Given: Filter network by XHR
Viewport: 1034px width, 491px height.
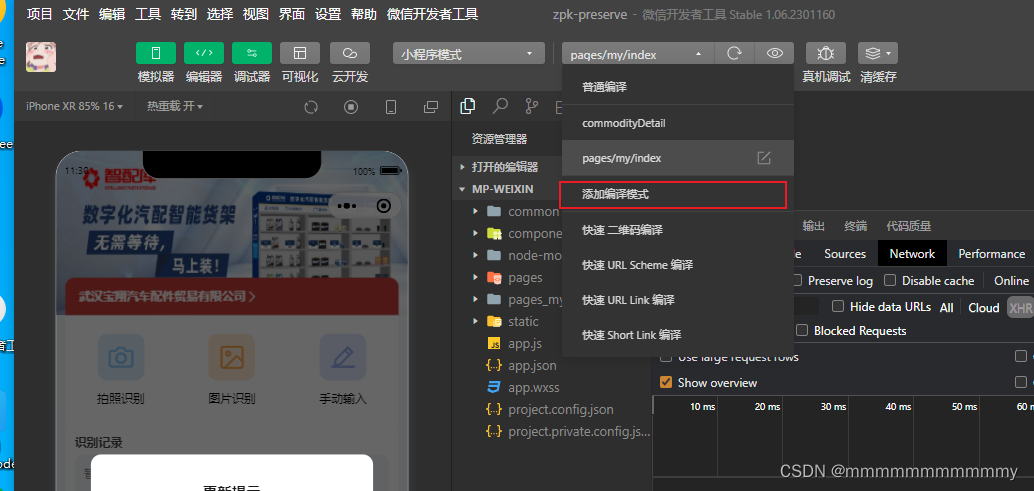Looking at the screenshot, I should coord(1020,308).
